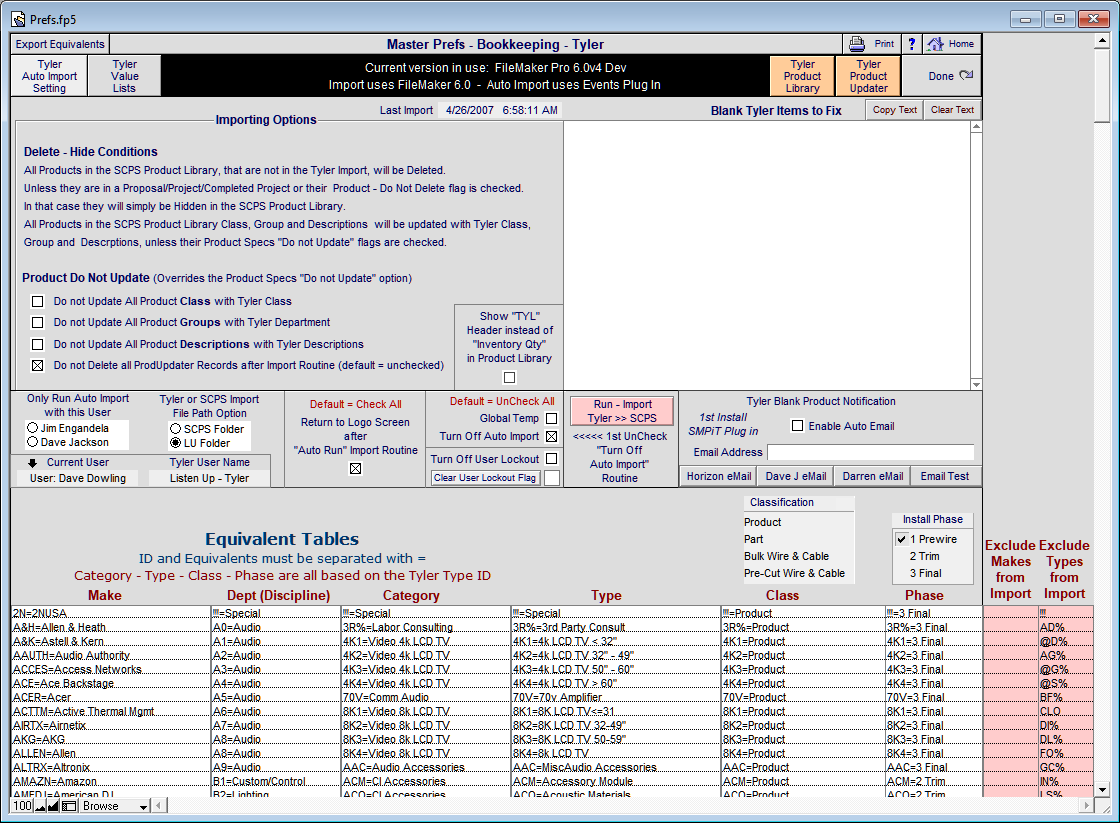The width and height of the screenshot is (1120, 823).
Task: Click the Clear Text button
Action: pos(952,110)
